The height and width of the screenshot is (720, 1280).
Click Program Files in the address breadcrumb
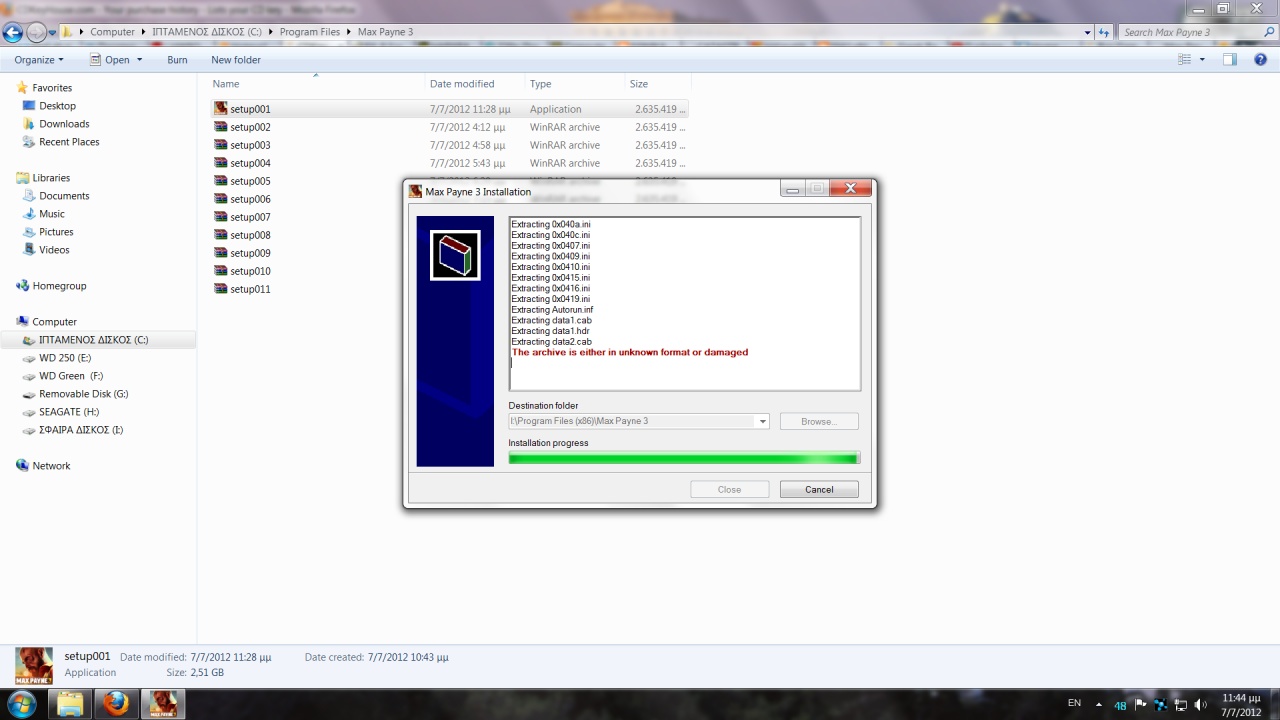[310, 32]
